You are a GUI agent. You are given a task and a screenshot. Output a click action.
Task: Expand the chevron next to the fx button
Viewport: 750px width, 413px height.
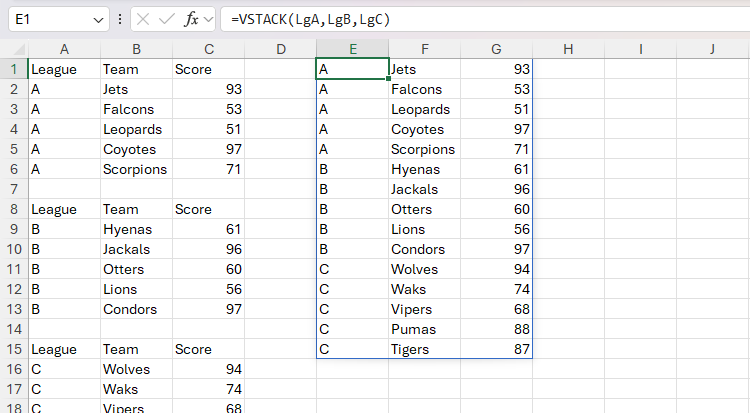pos(207,19)
